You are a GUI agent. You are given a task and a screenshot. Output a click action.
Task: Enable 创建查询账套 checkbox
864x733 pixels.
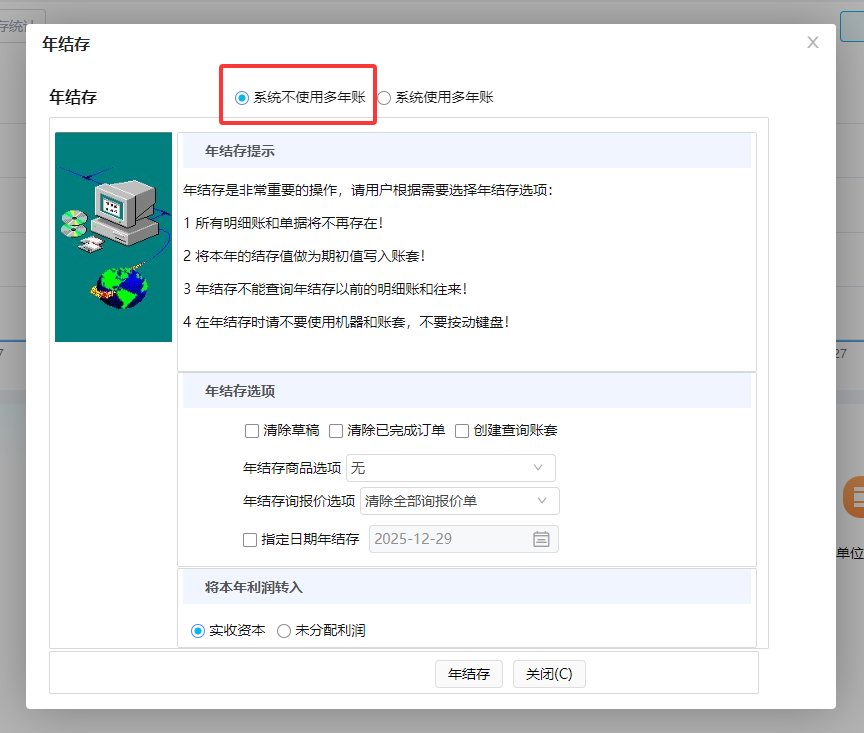coord(461,431)
